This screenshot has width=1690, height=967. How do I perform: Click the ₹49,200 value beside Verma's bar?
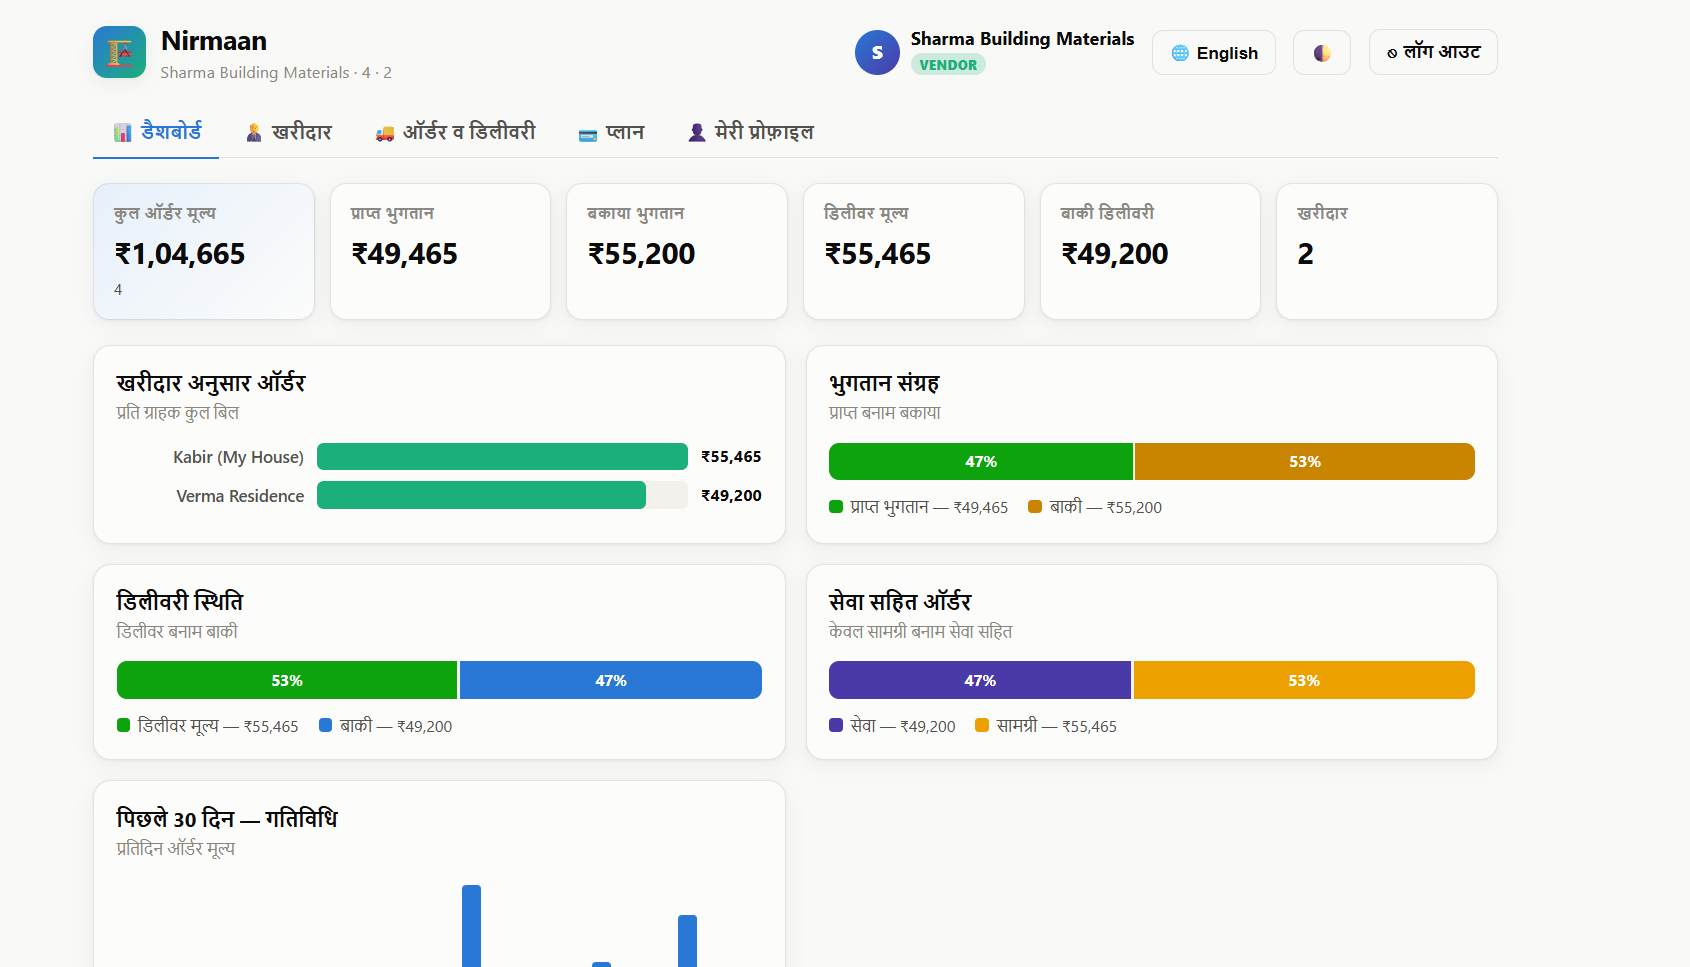(x=731, y=496)
